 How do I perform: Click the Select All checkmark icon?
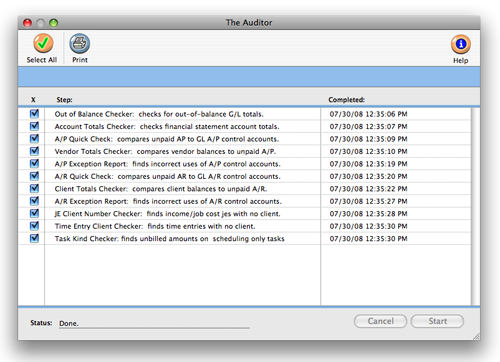43,43
